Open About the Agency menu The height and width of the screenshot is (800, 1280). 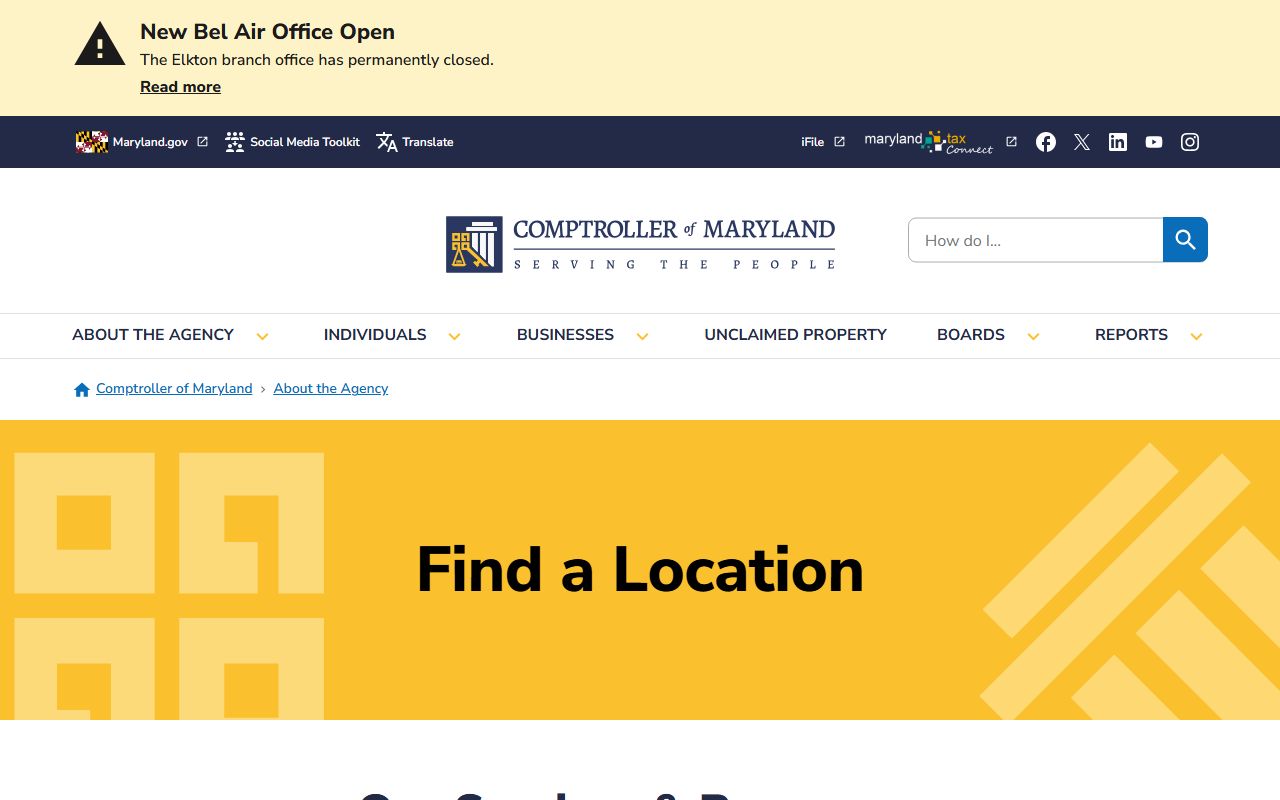[x=153, y=335]
